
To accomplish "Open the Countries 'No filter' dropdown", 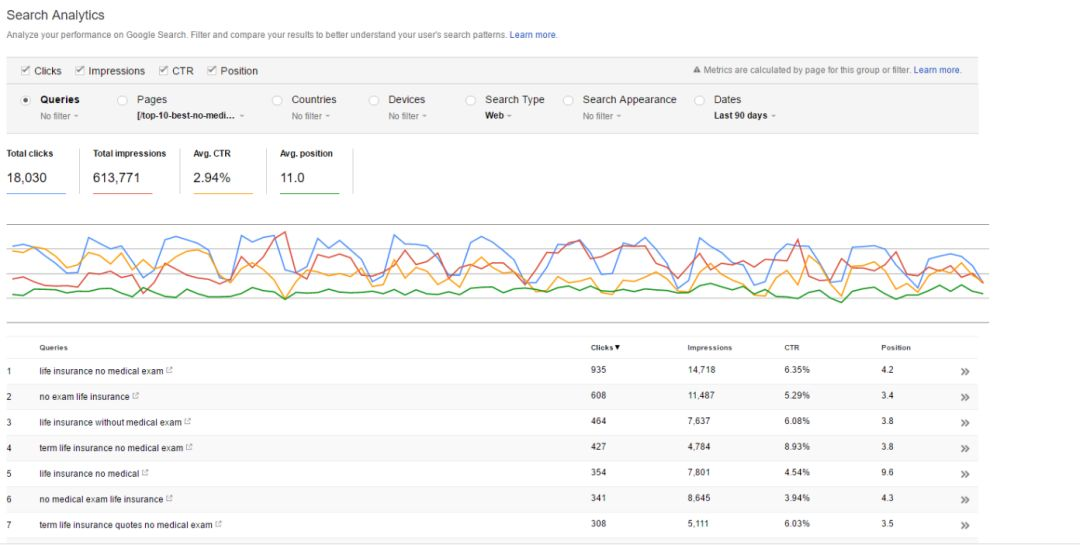I will 311,116.
